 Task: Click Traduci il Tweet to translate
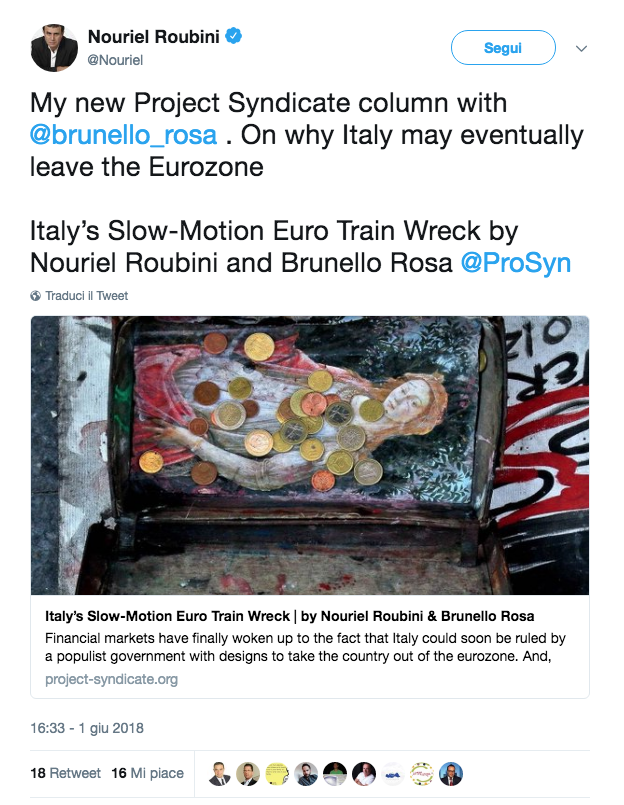tap(86, 296)
